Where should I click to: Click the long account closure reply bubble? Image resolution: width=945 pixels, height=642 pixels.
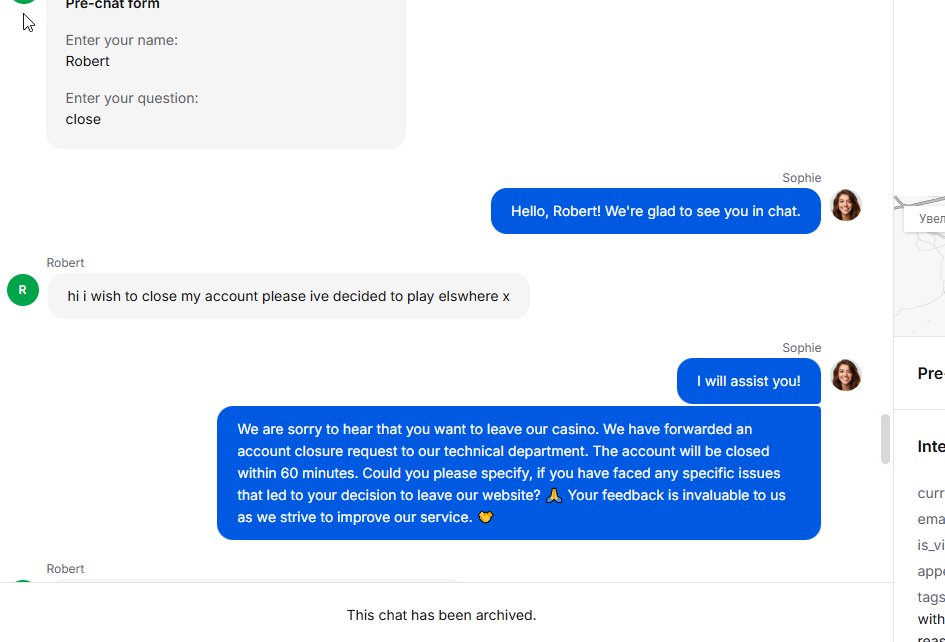518,473
